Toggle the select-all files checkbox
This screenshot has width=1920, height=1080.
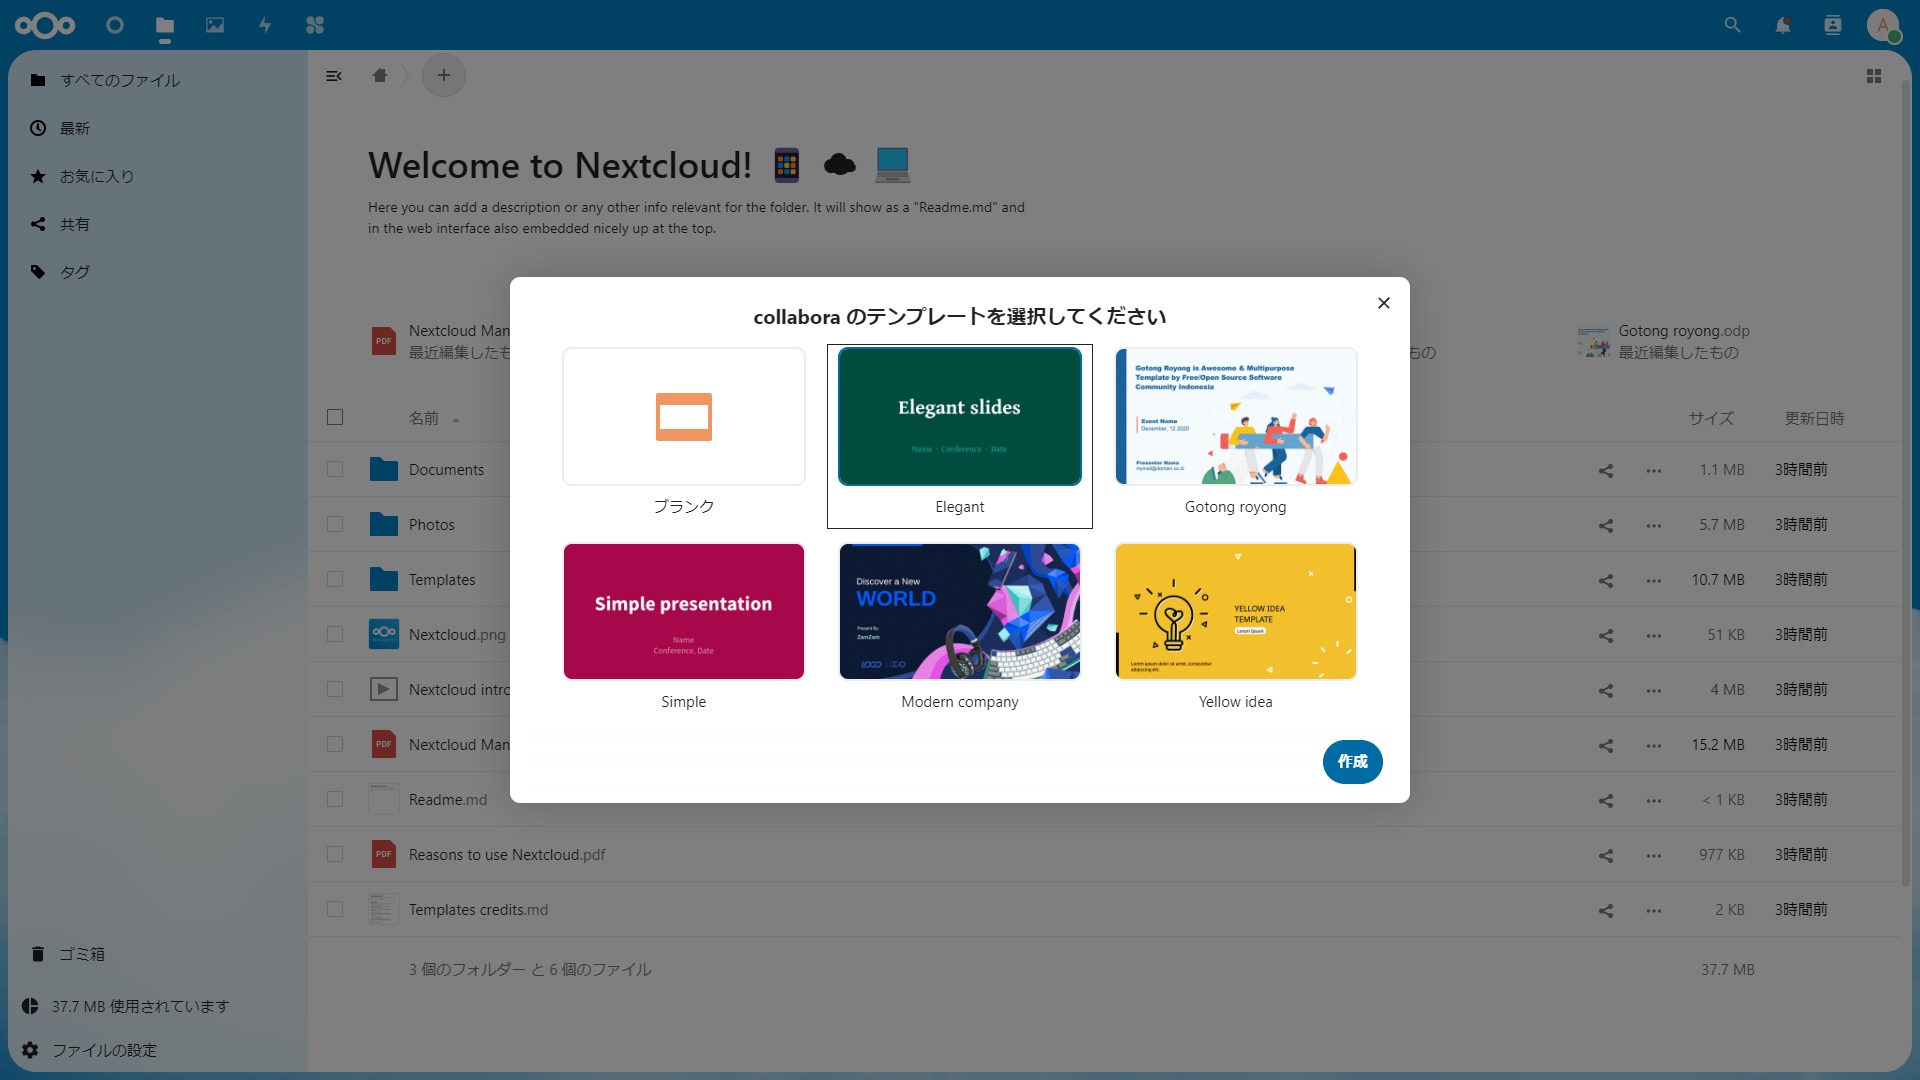click(x=335, y=418)
